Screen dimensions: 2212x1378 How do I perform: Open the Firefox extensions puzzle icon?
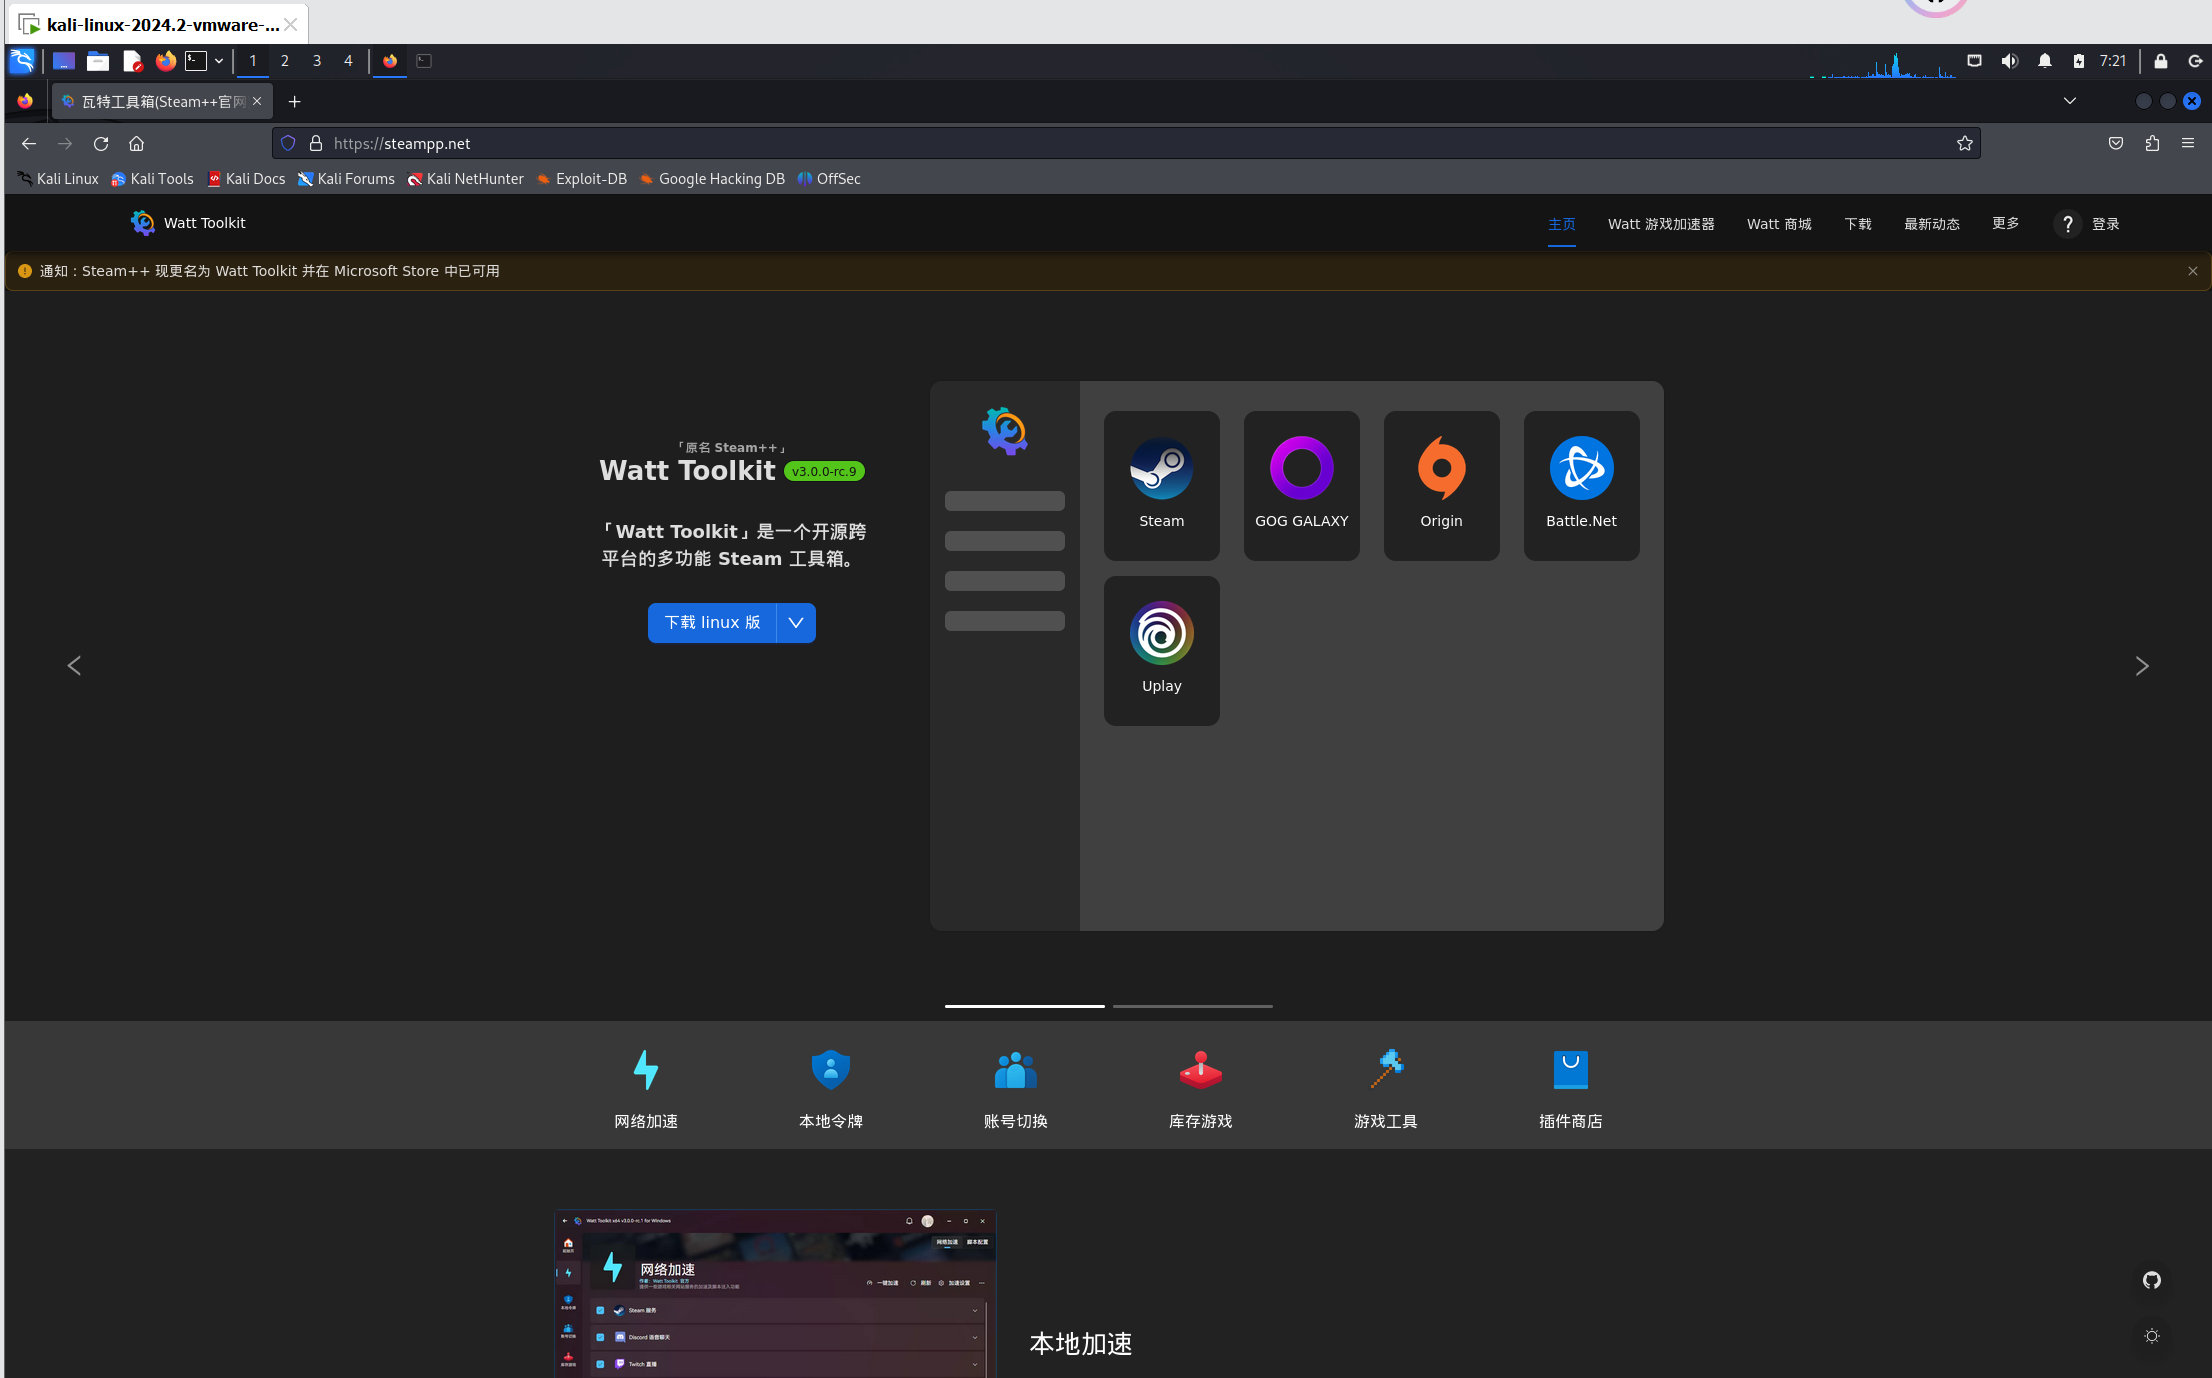[2152, 143]
